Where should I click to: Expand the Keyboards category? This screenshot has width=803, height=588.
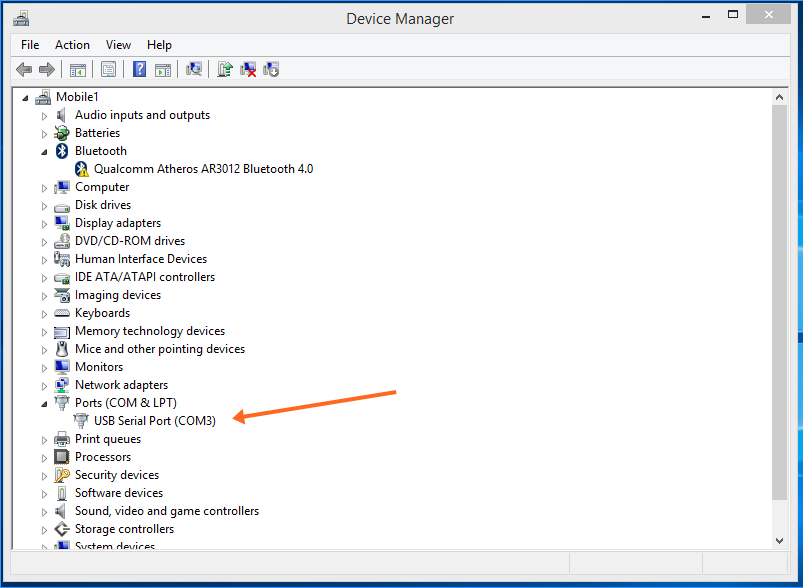[44, 313]
